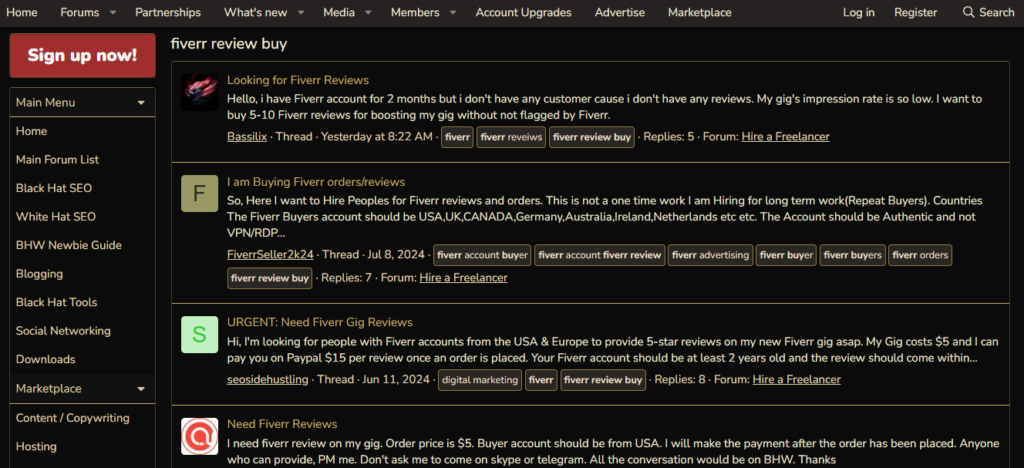Click the Search magnifier icon in top bar
1024x468 pixels.
click(x=968, y=12)
